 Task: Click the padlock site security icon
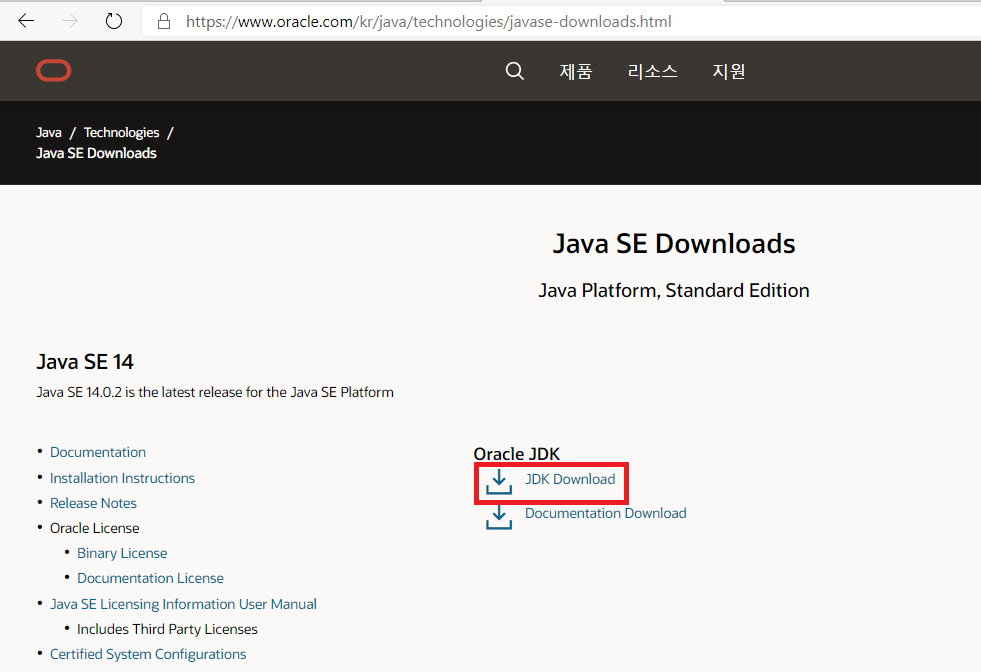click(164, 22)
